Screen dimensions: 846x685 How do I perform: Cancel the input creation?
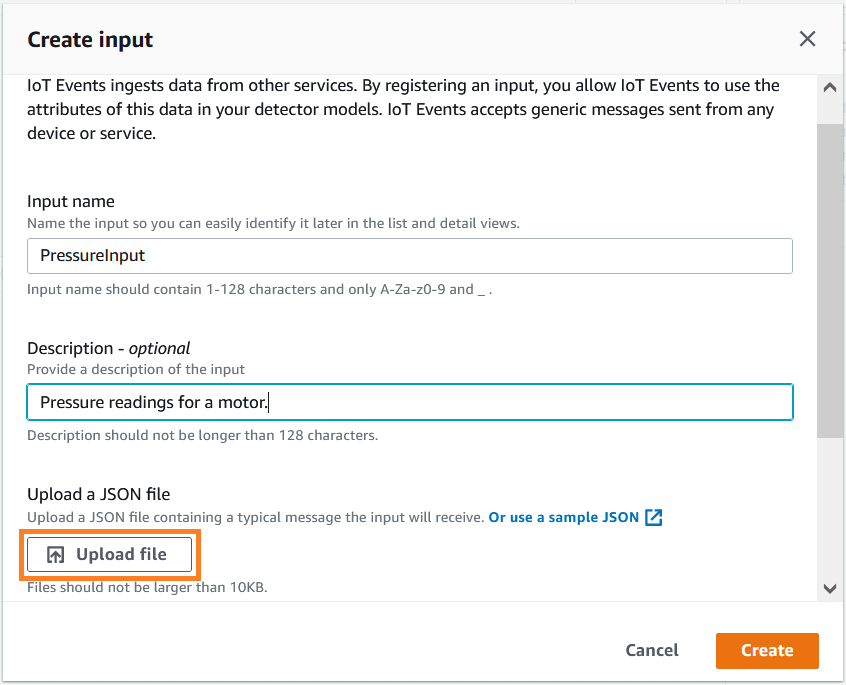point(652,650)
